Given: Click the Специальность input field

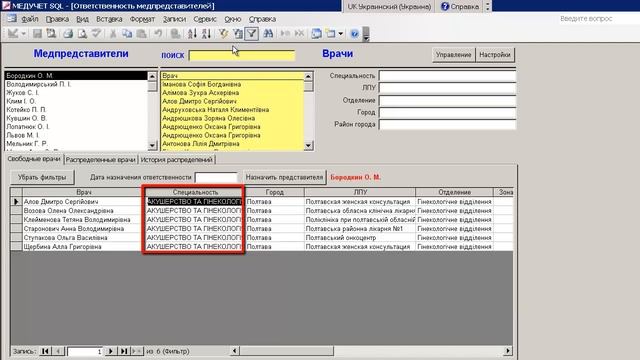Looking at the screenshot, I should point(447,76).
